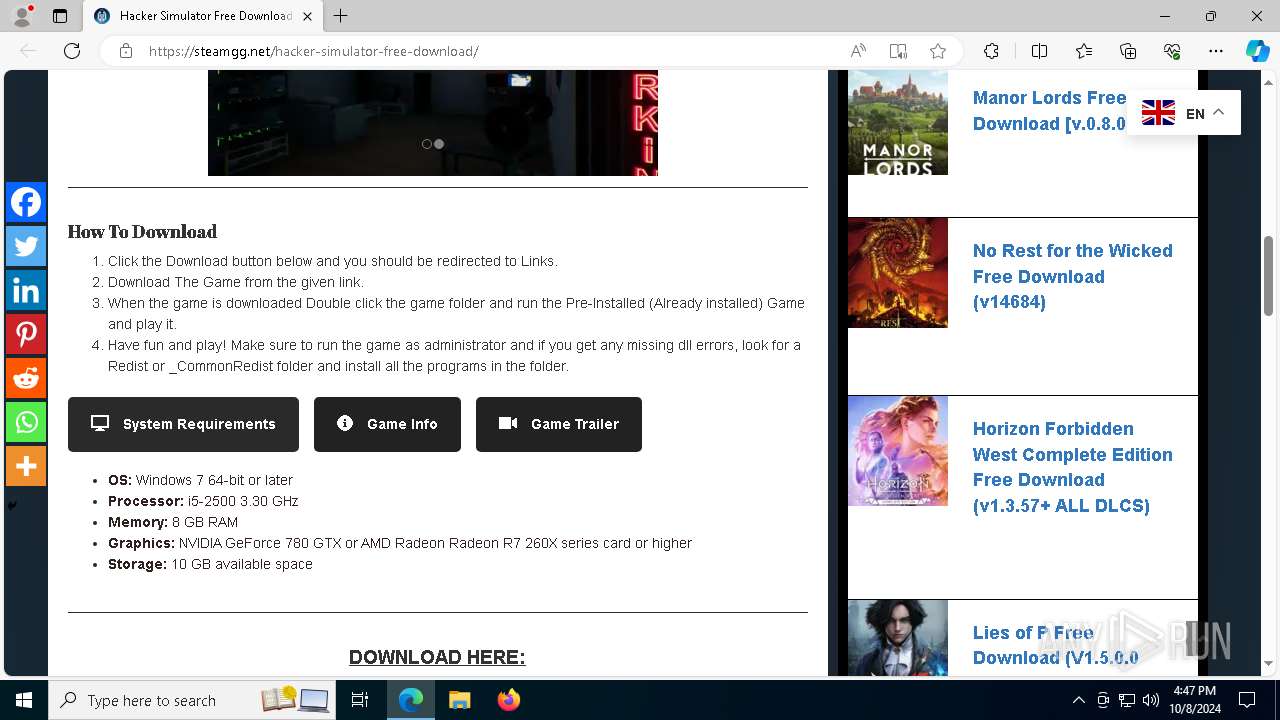Screen dimensions: 1280x720
Task: Click the address bar URL
Action: coord(314,51)
